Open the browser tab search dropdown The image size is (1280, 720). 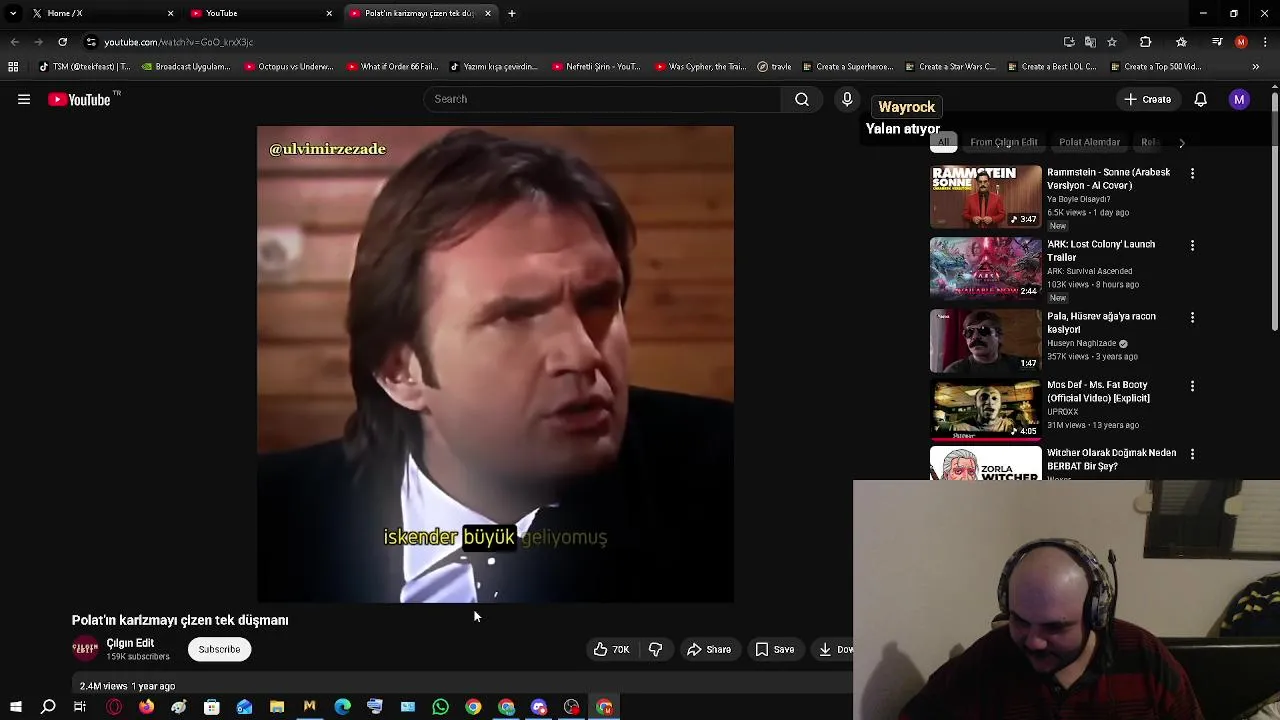(13, 13)
